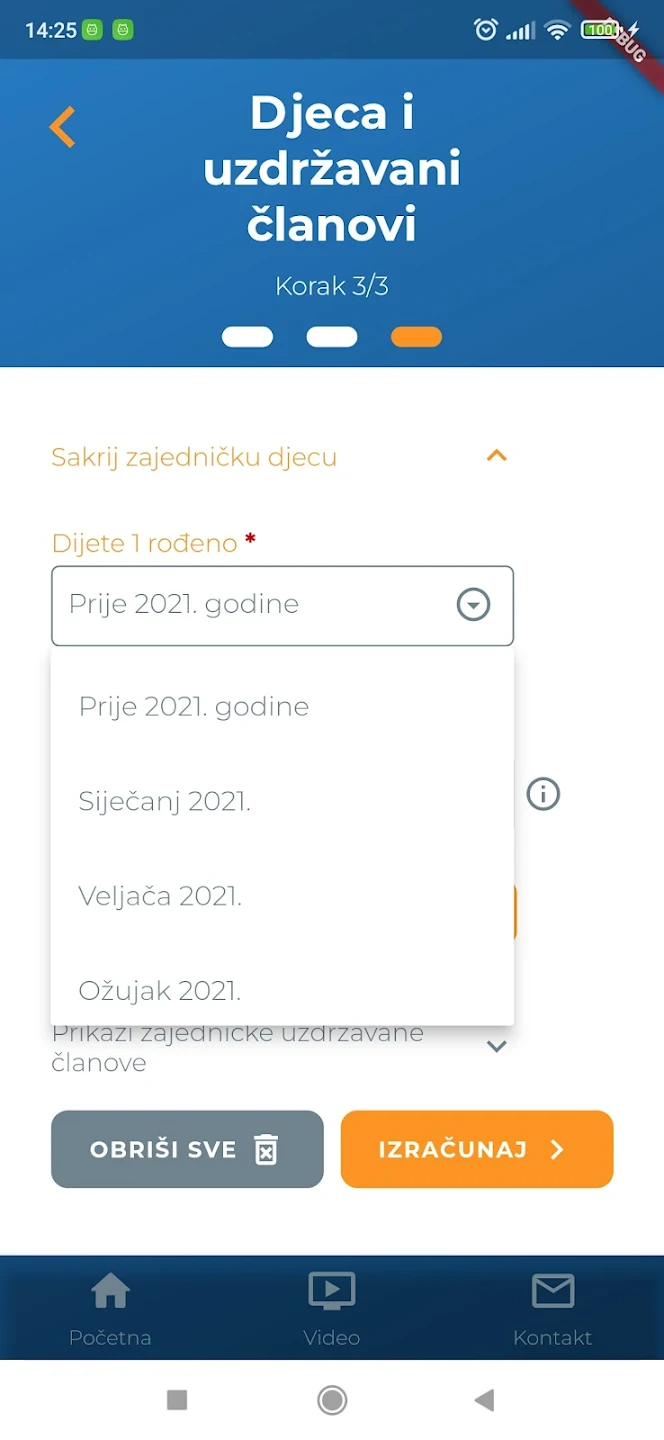The height and width of the screenshot is (1440, 664).
Task: Tap the trash icon on Obriši sve
Action: coord(265,1149)
